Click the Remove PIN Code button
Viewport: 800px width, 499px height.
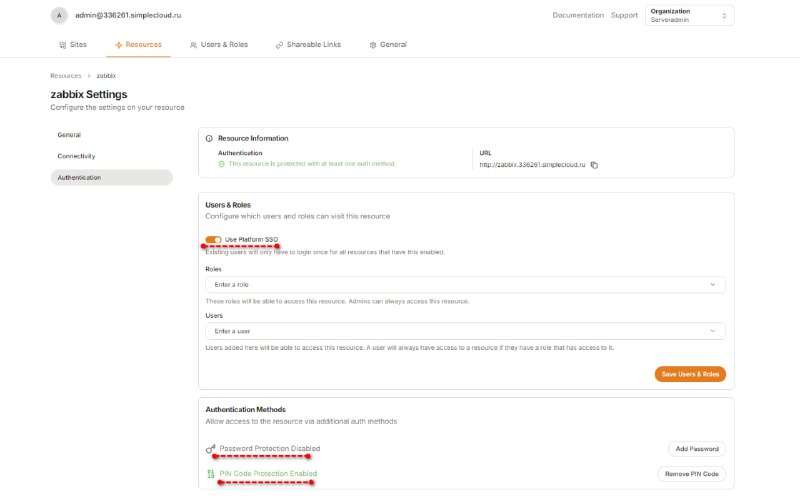click(691, 473)
